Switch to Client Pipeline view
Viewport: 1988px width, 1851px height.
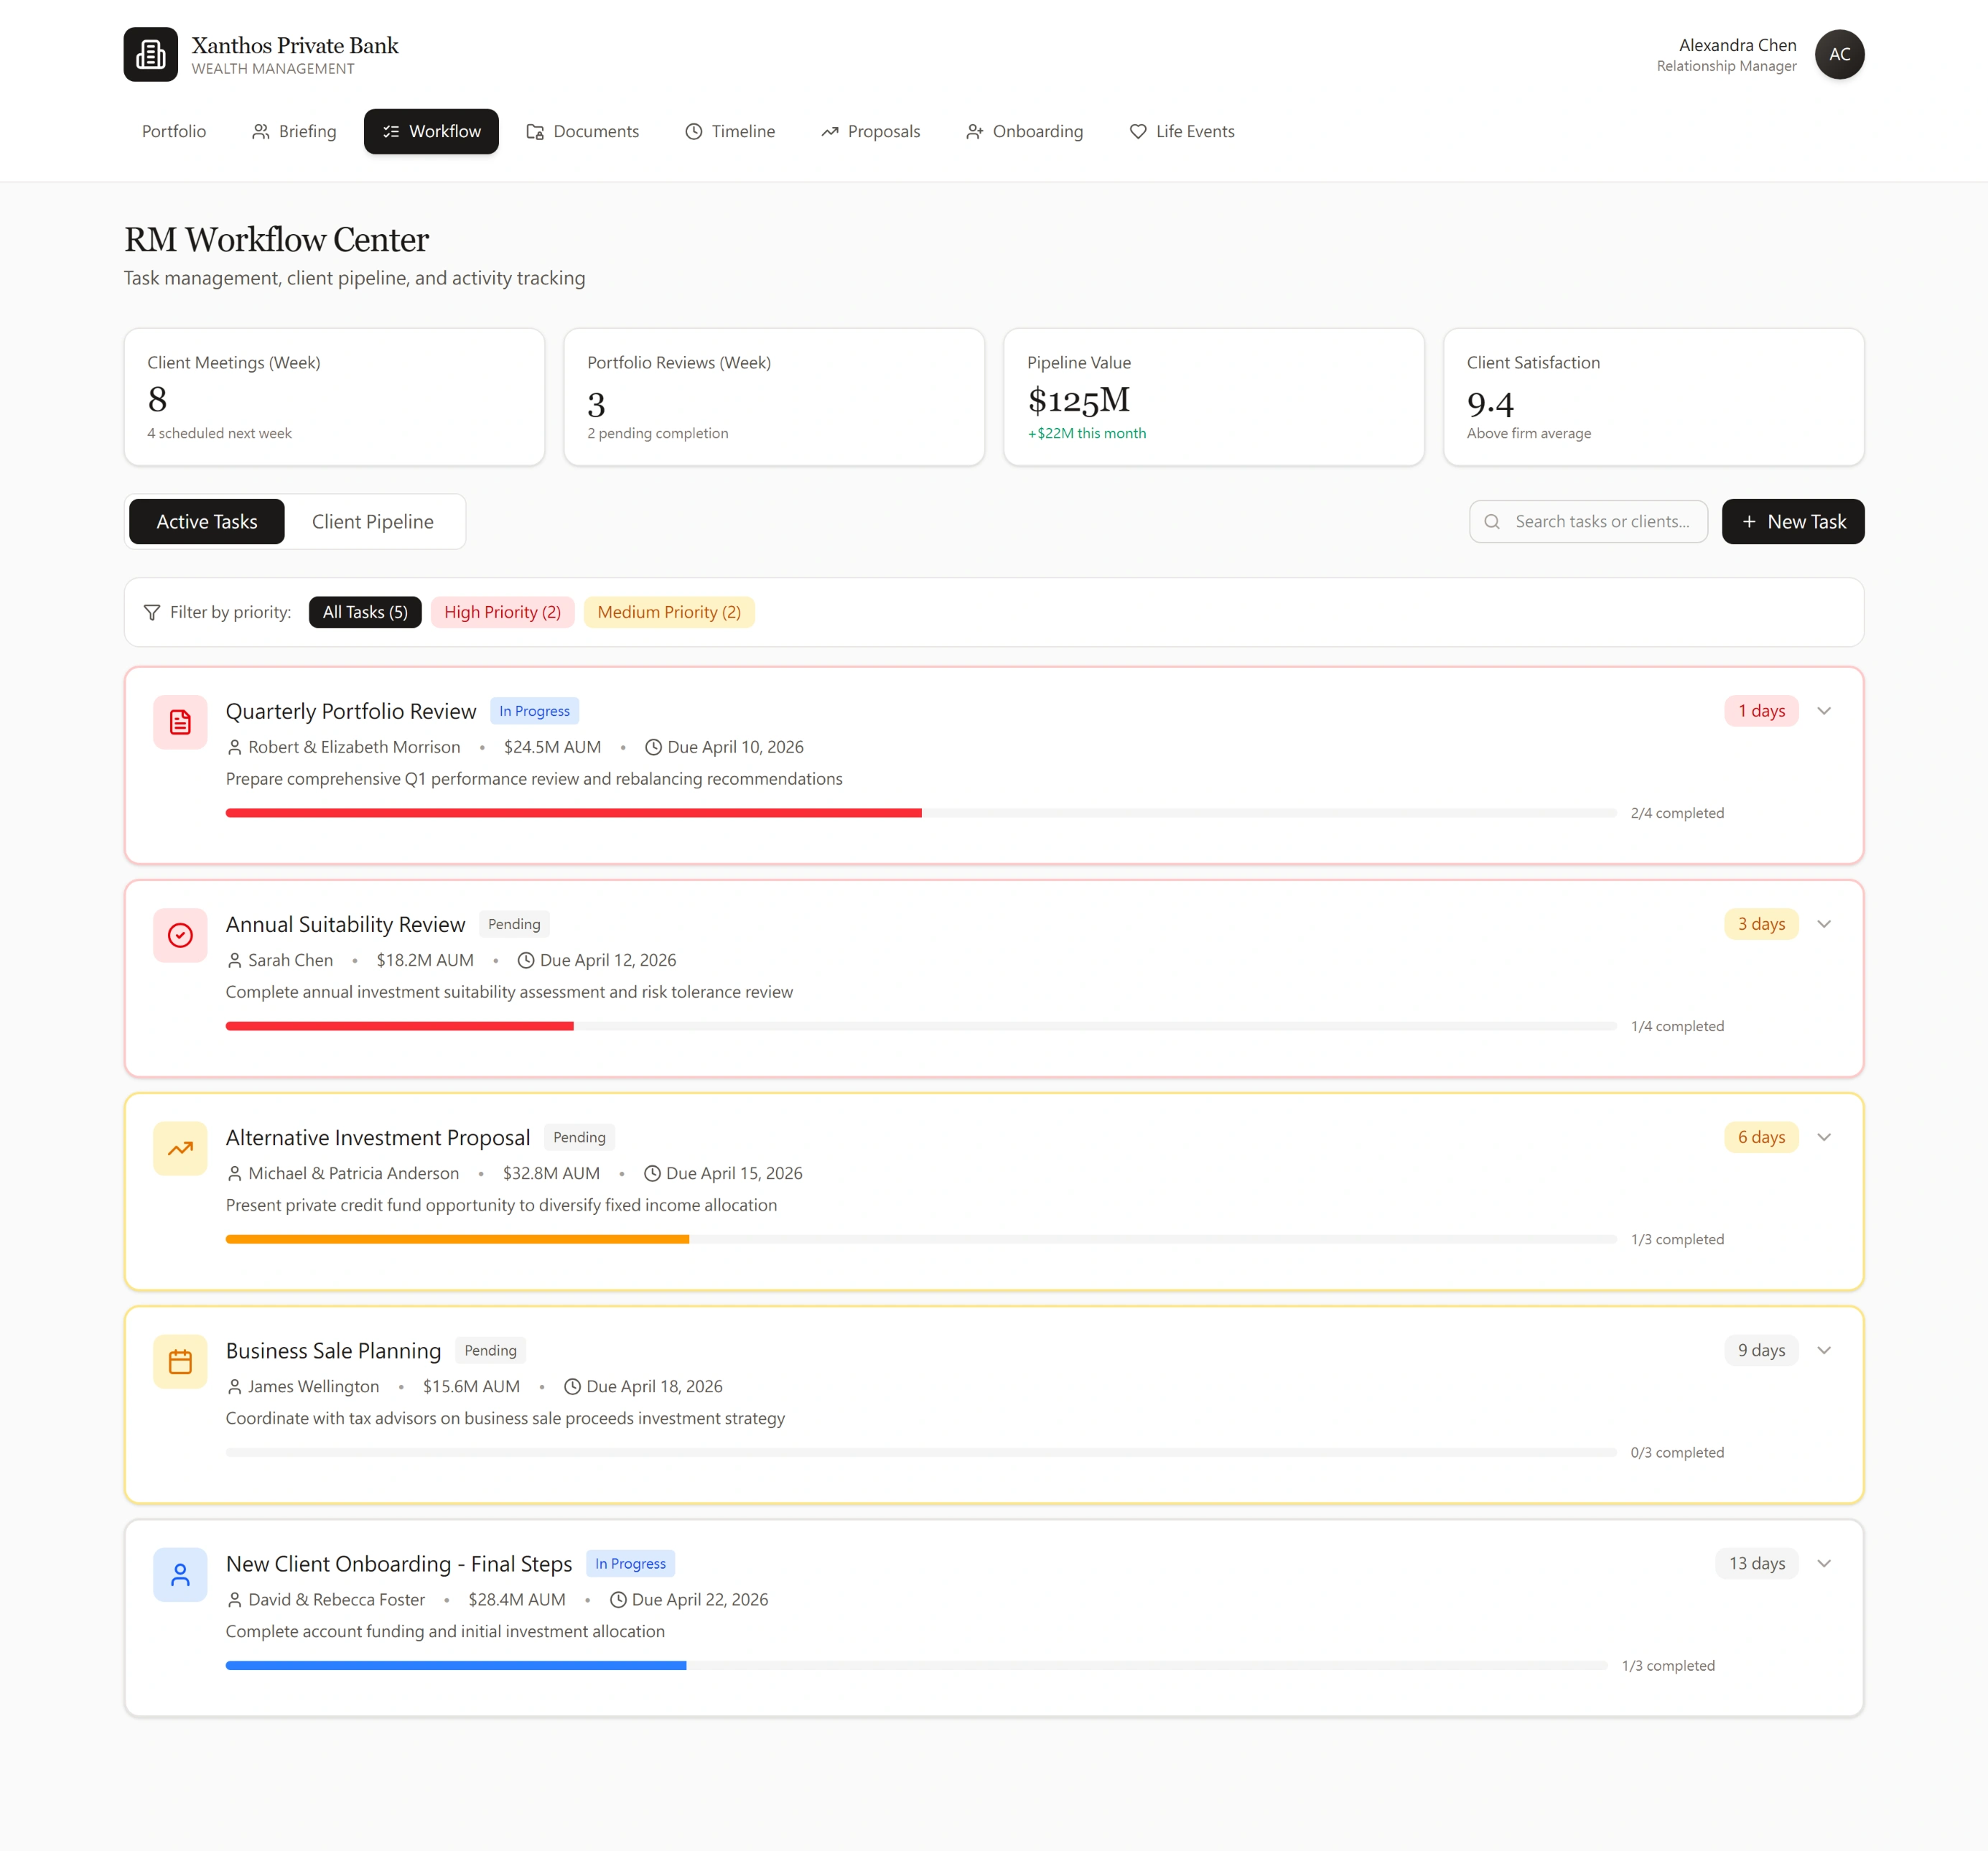(x=372, y=521)
